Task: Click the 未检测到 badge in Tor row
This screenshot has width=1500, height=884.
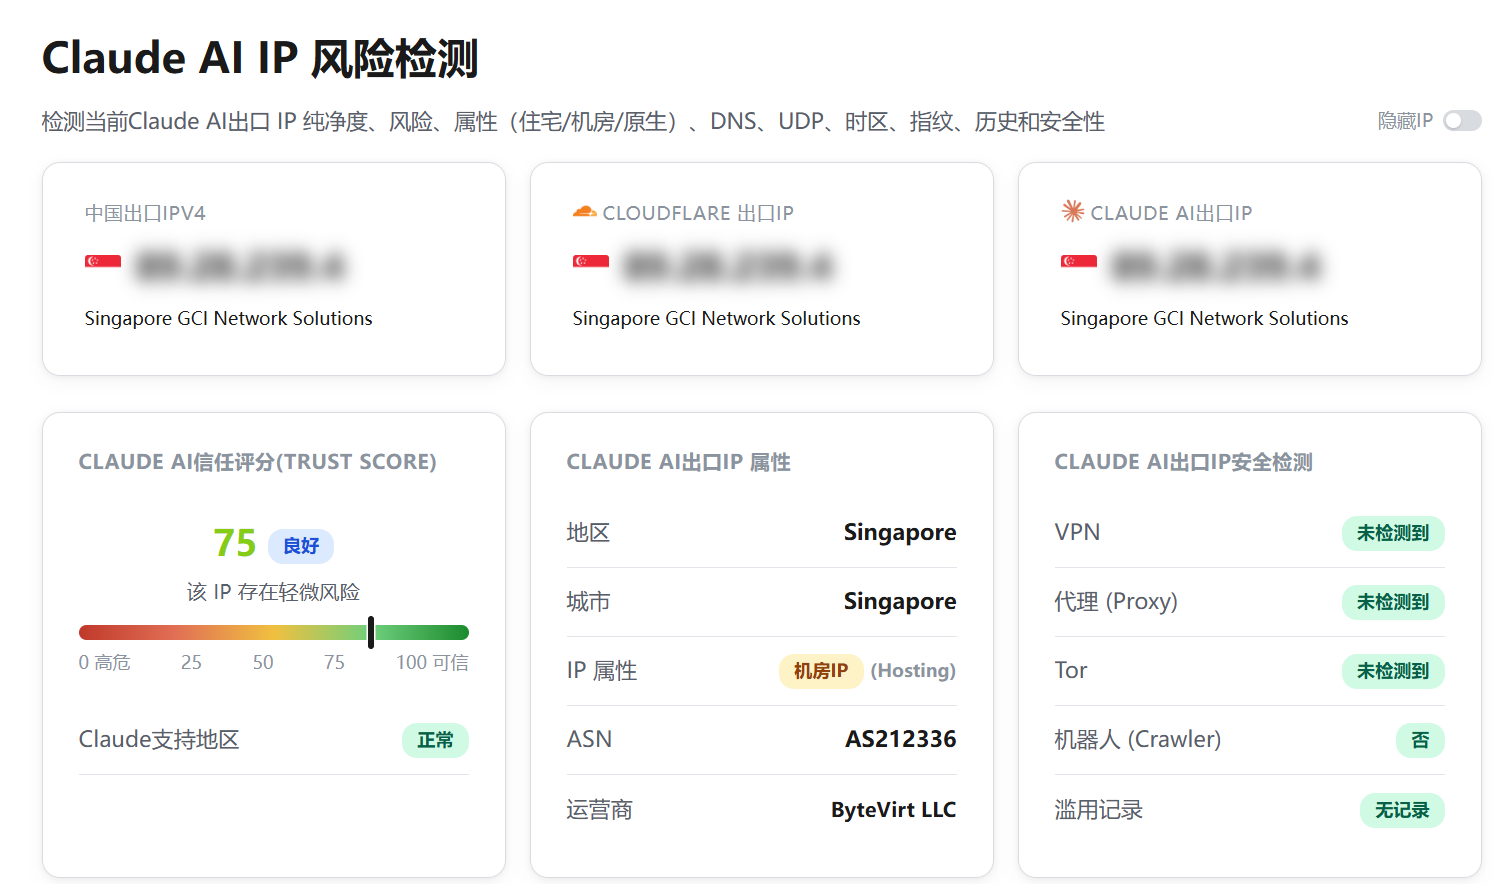Action: (x=1393, y=671)
